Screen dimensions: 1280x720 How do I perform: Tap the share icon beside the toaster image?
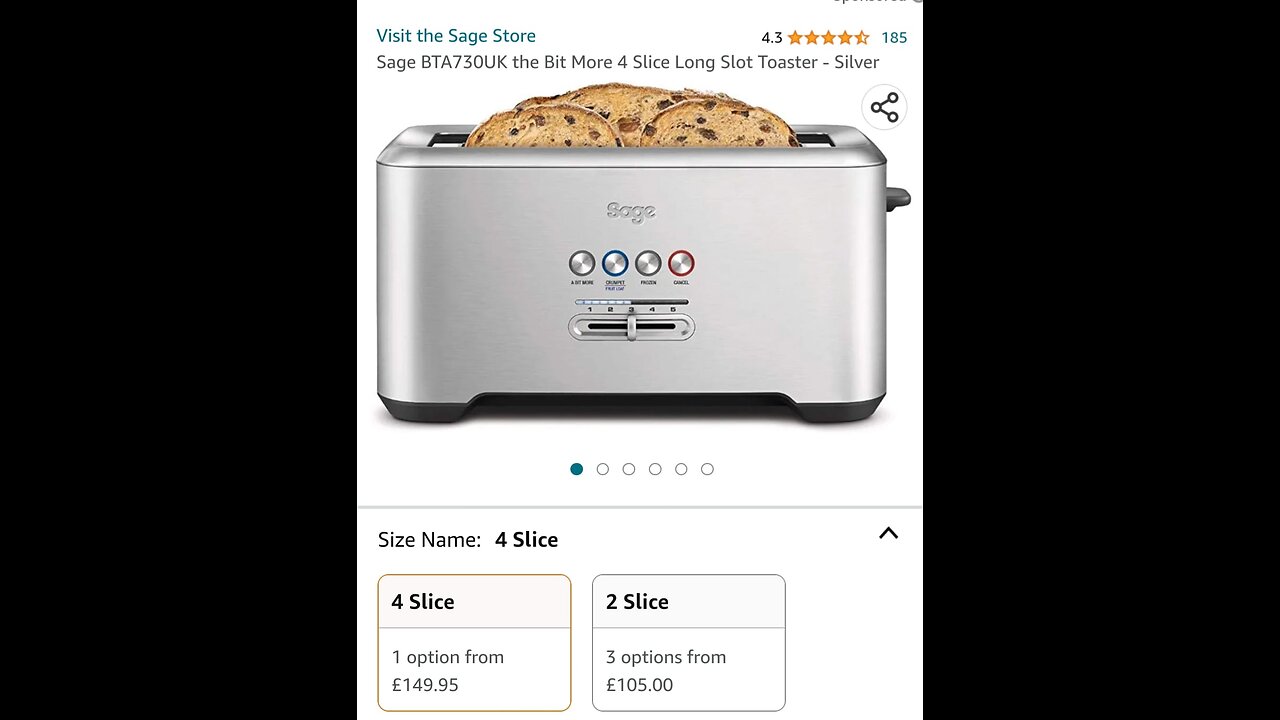tap(884, 107)
